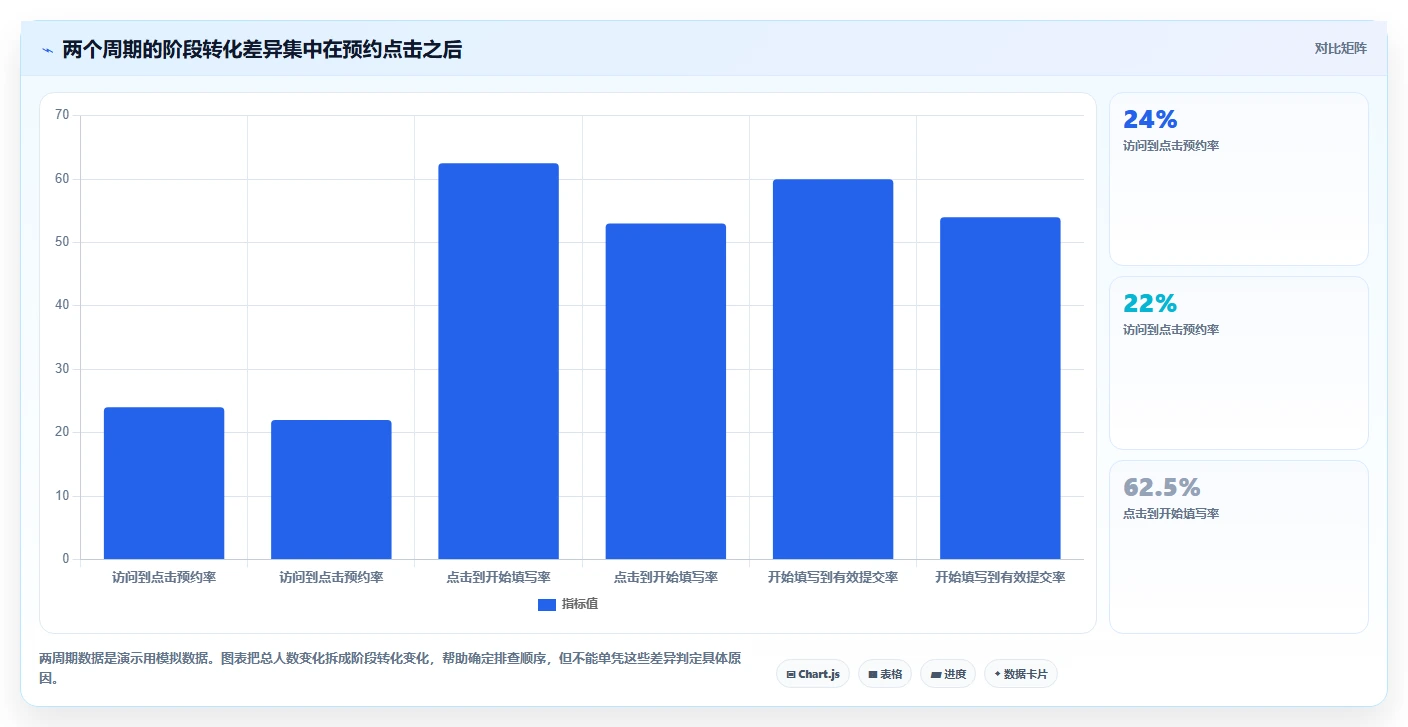The width and height of the screenshot is (1408, 727).
Task: Click the 24% value in the data card
Action: [1150, 120]
